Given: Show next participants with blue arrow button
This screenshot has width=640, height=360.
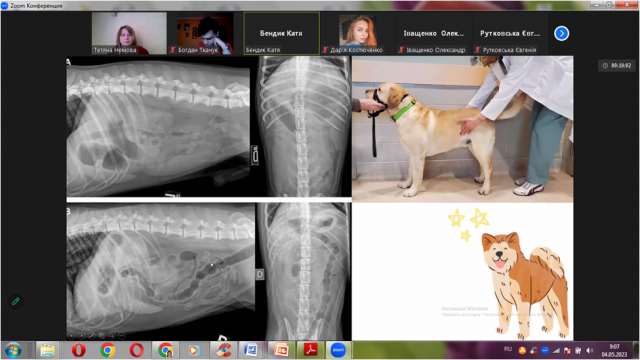Looking at the screenshot, I should coord(562,33).
